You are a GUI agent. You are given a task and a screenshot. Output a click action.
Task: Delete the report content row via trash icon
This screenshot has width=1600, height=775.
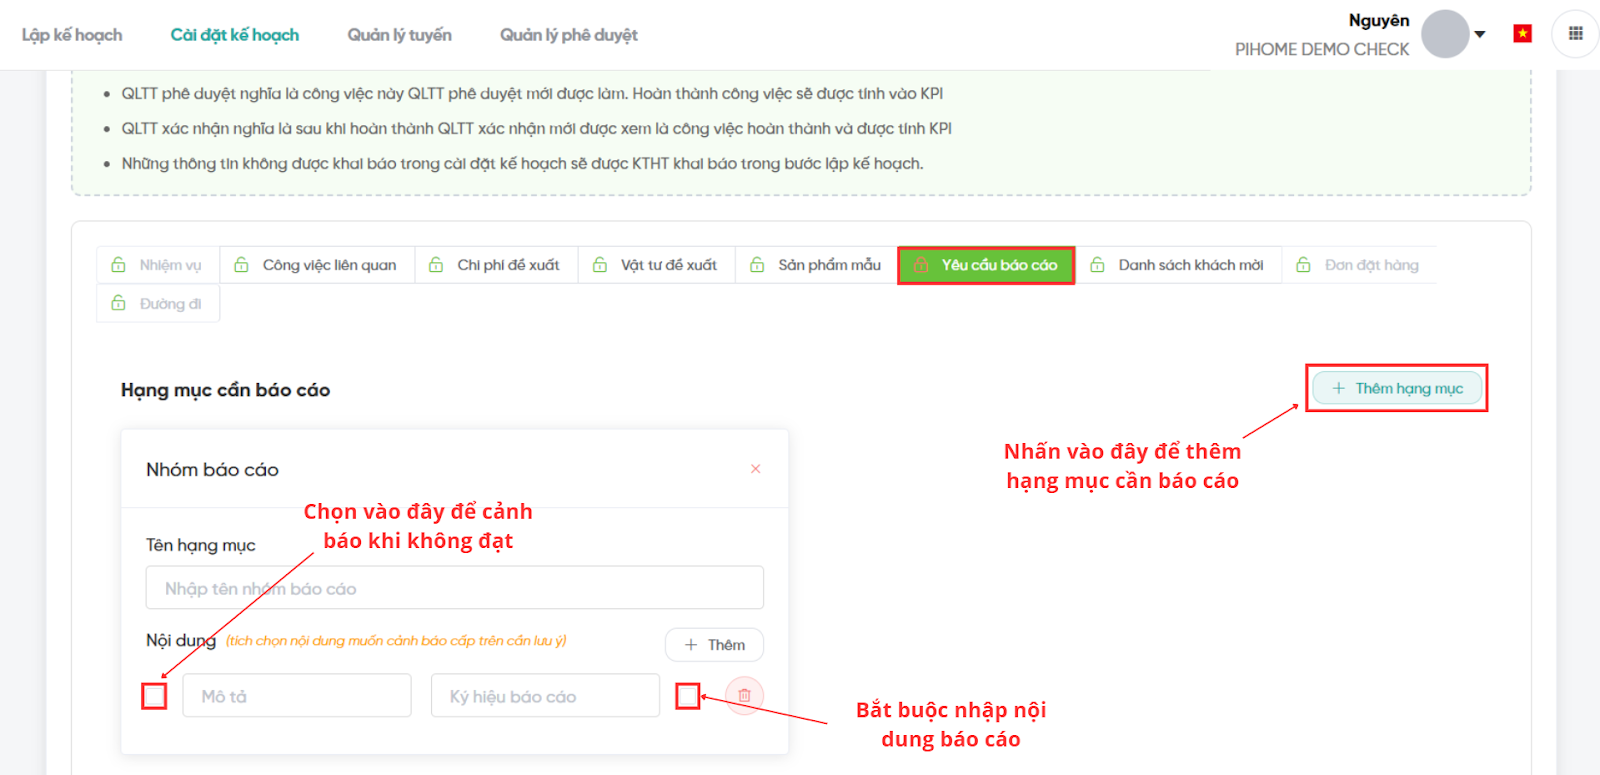point(744,695)
